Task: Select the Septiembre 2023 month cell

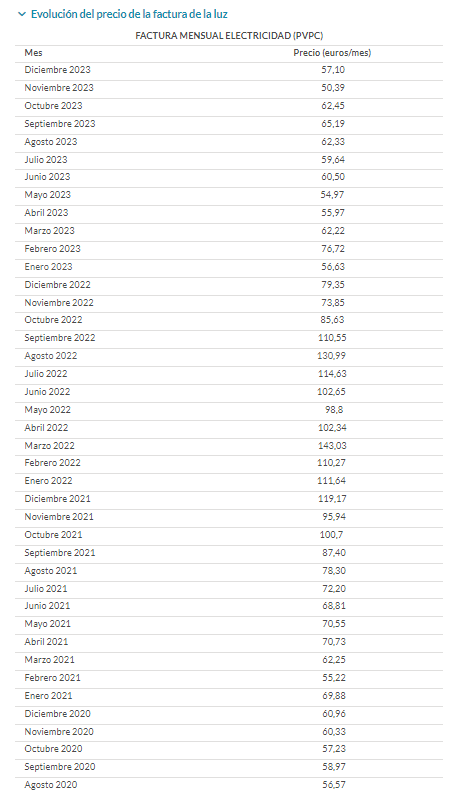Action: pos(60,124)
